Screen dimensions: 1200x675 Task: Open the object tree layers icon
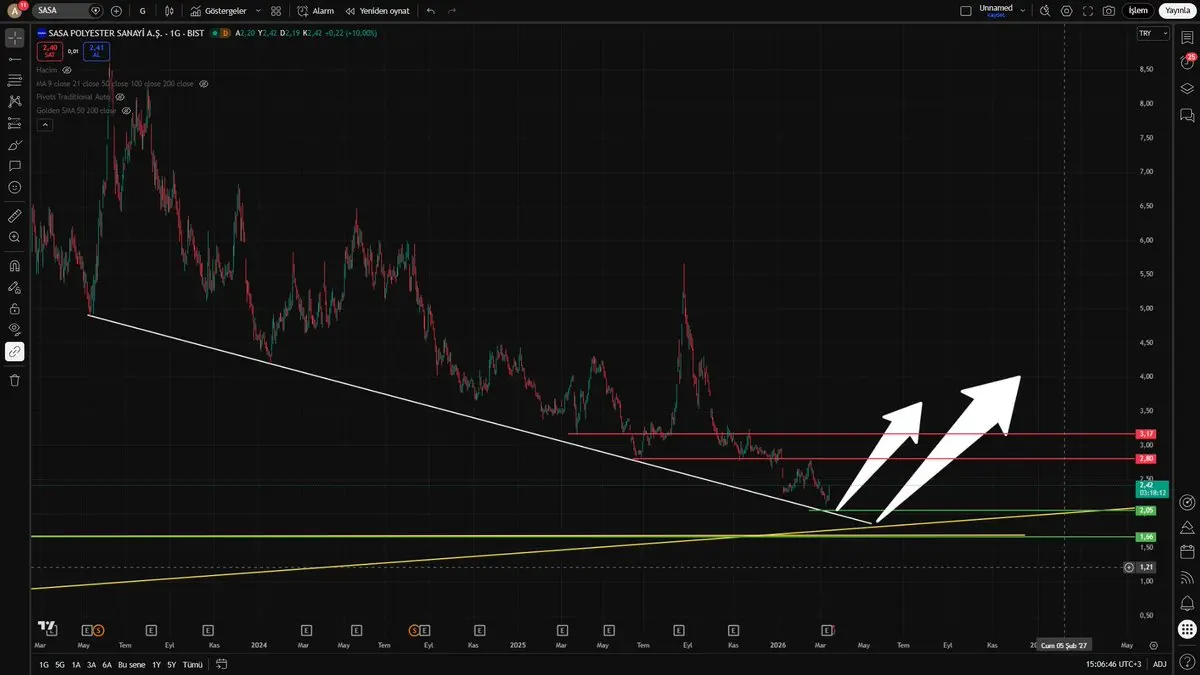tap(1187, 89)
